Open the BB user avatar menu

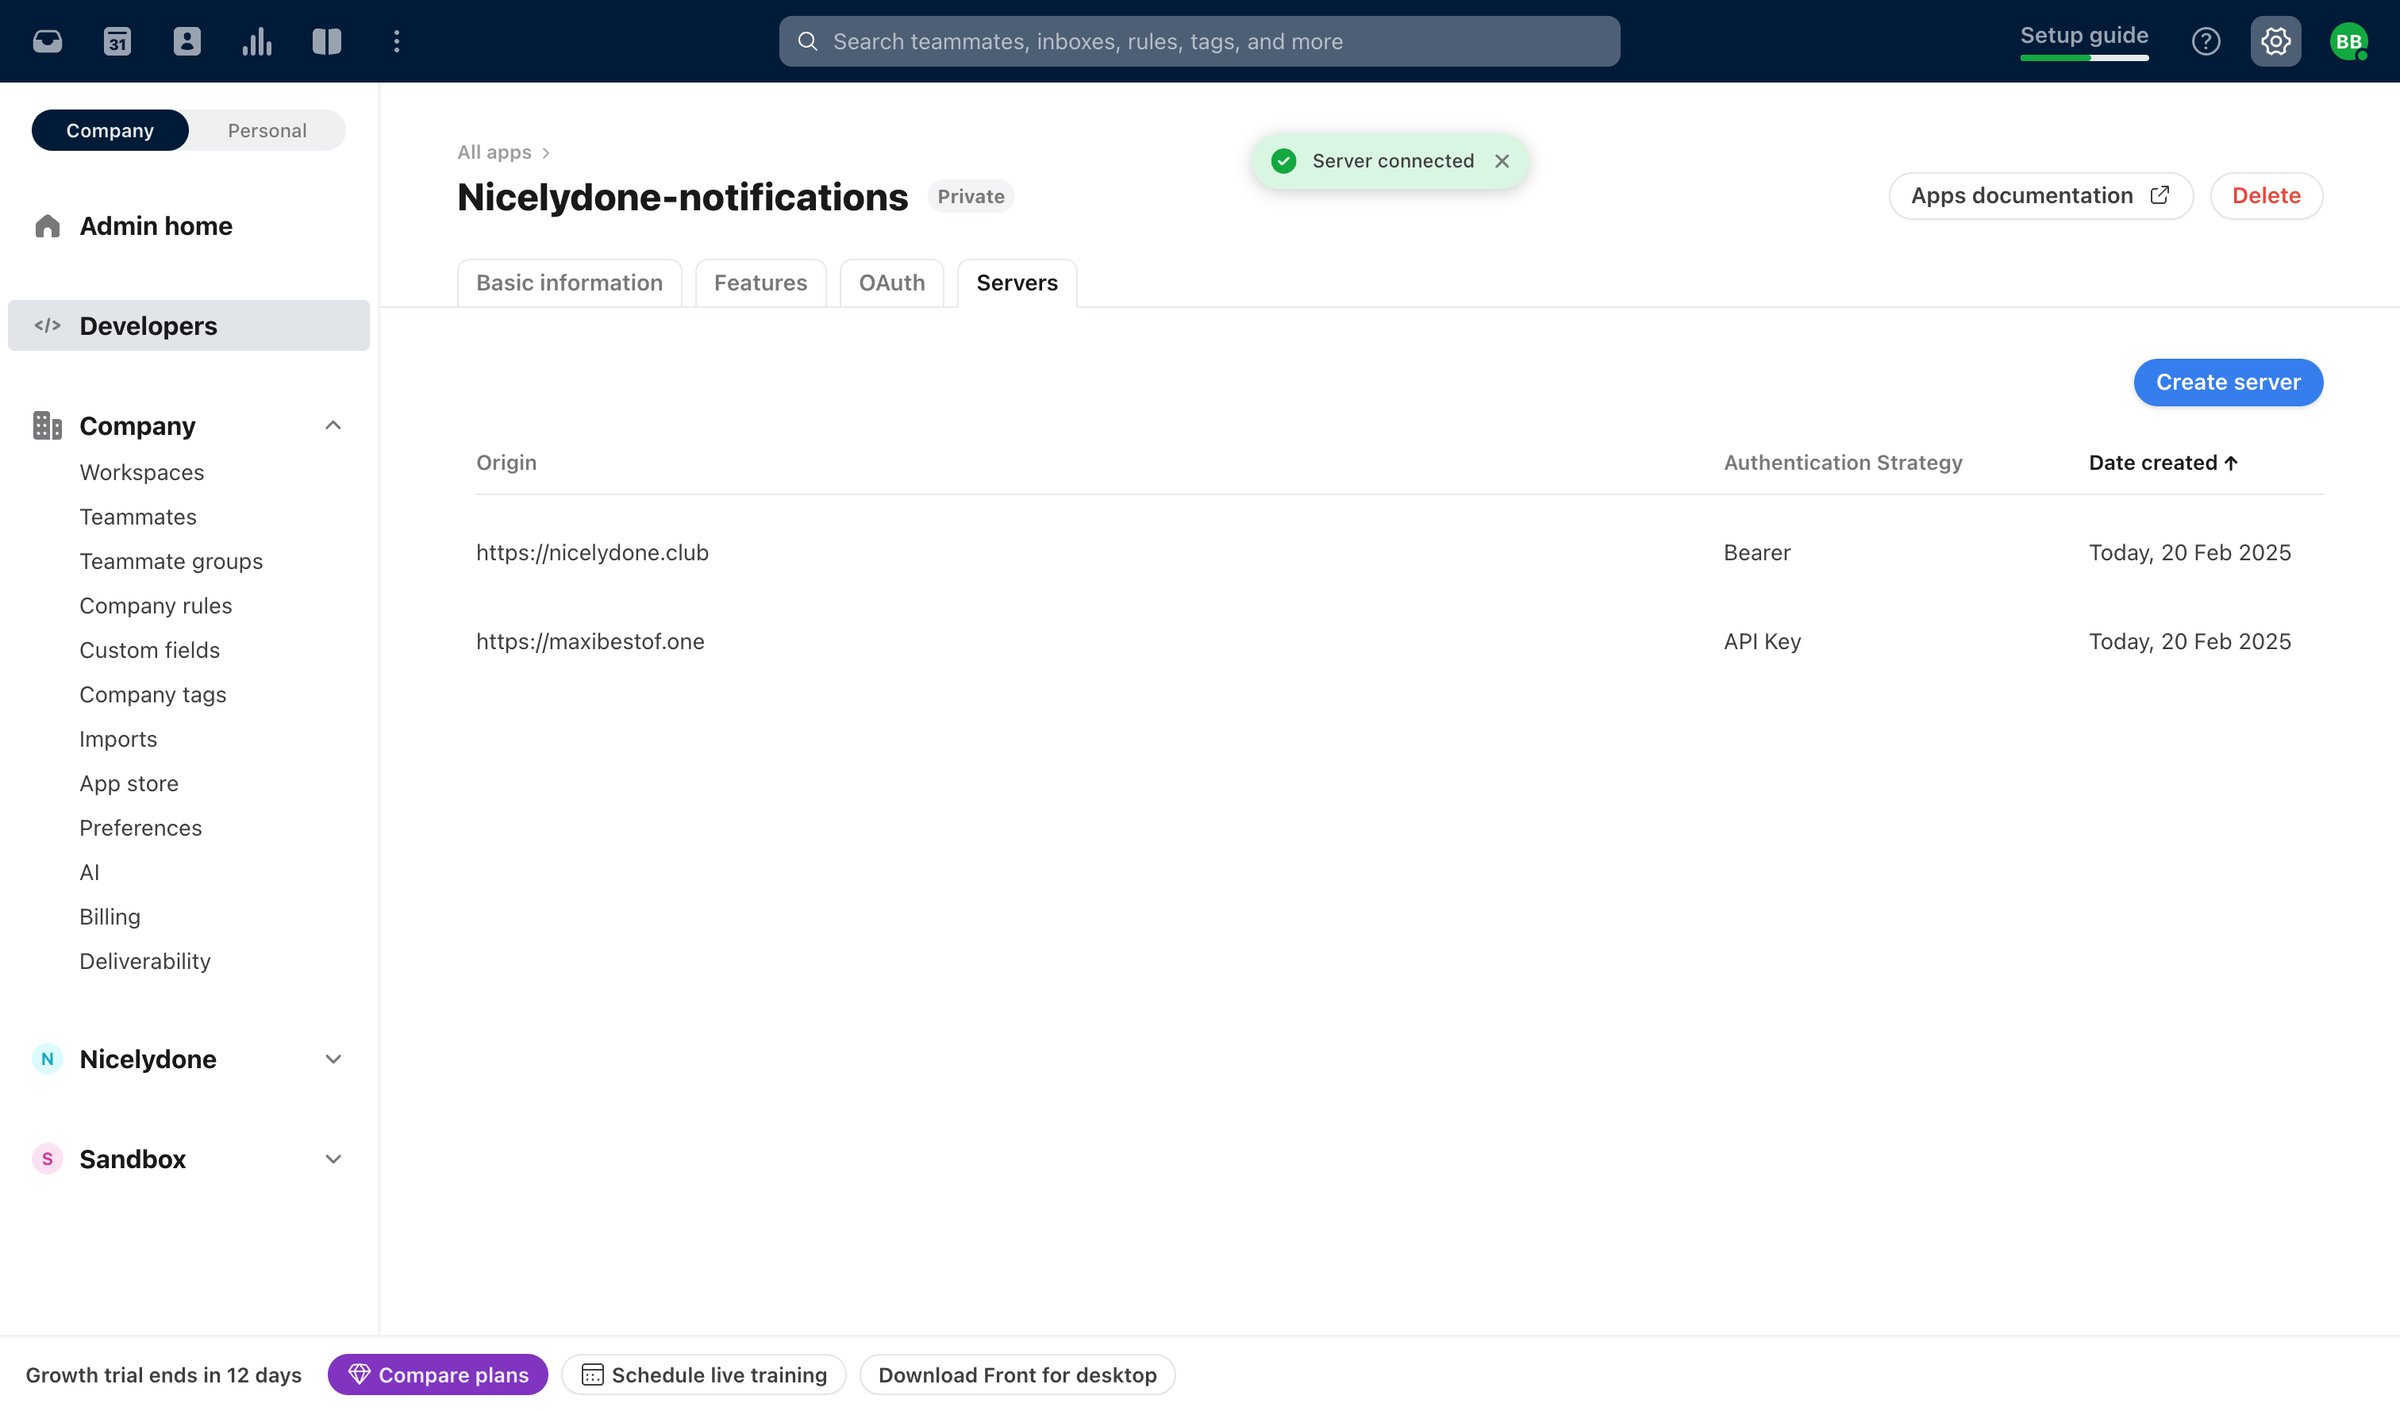(x=2348, y=41)
